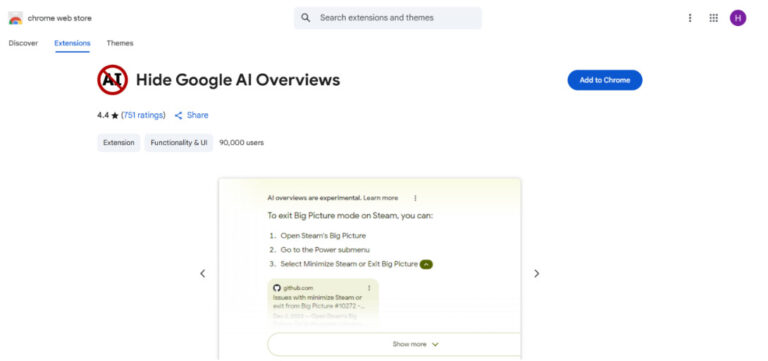Focus the Search extensions and themes field
Screen dimensions: 768x361
(x=387, y=18)
